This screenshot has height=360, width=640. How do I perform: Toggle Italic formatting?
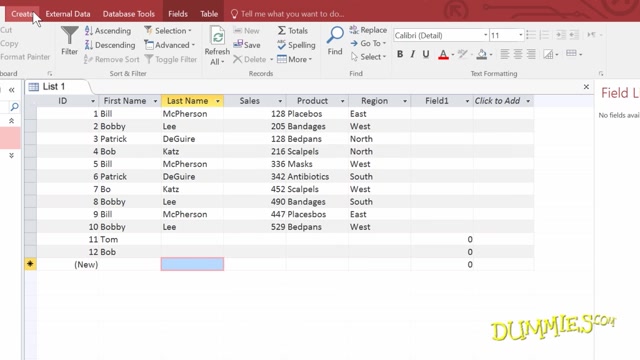pyautogui.click(x=413, y=54)
